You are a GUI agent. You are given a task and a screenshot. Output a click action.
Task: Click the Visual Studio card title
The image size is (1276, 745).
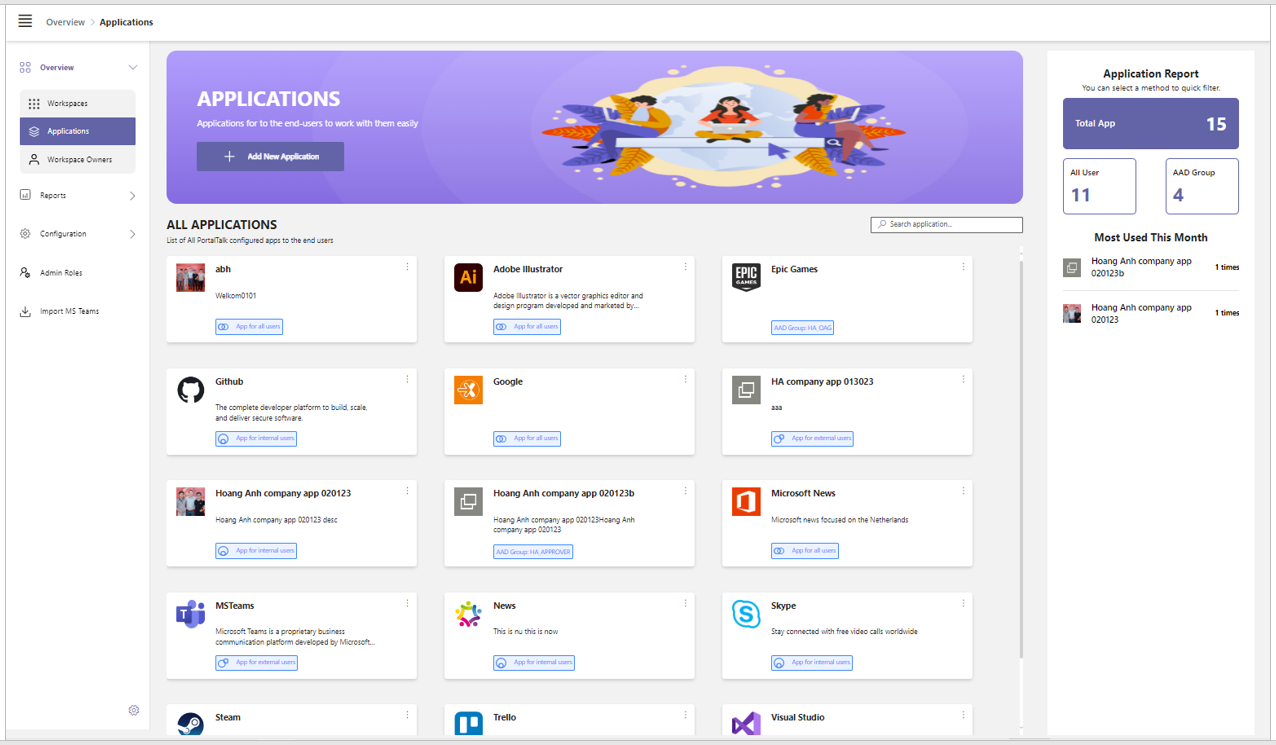click(x=798, y=717)
